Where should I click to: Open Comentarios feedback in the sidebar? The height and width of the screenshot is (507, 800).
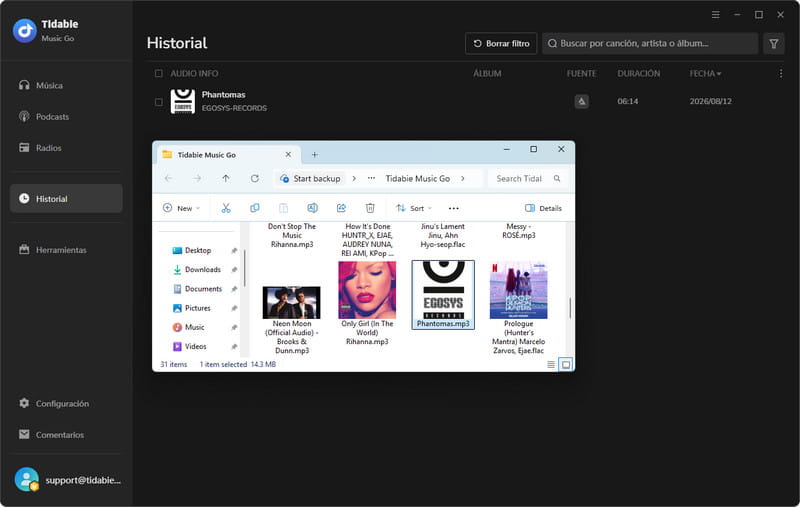pyautogui.click(x=66, y=434)
